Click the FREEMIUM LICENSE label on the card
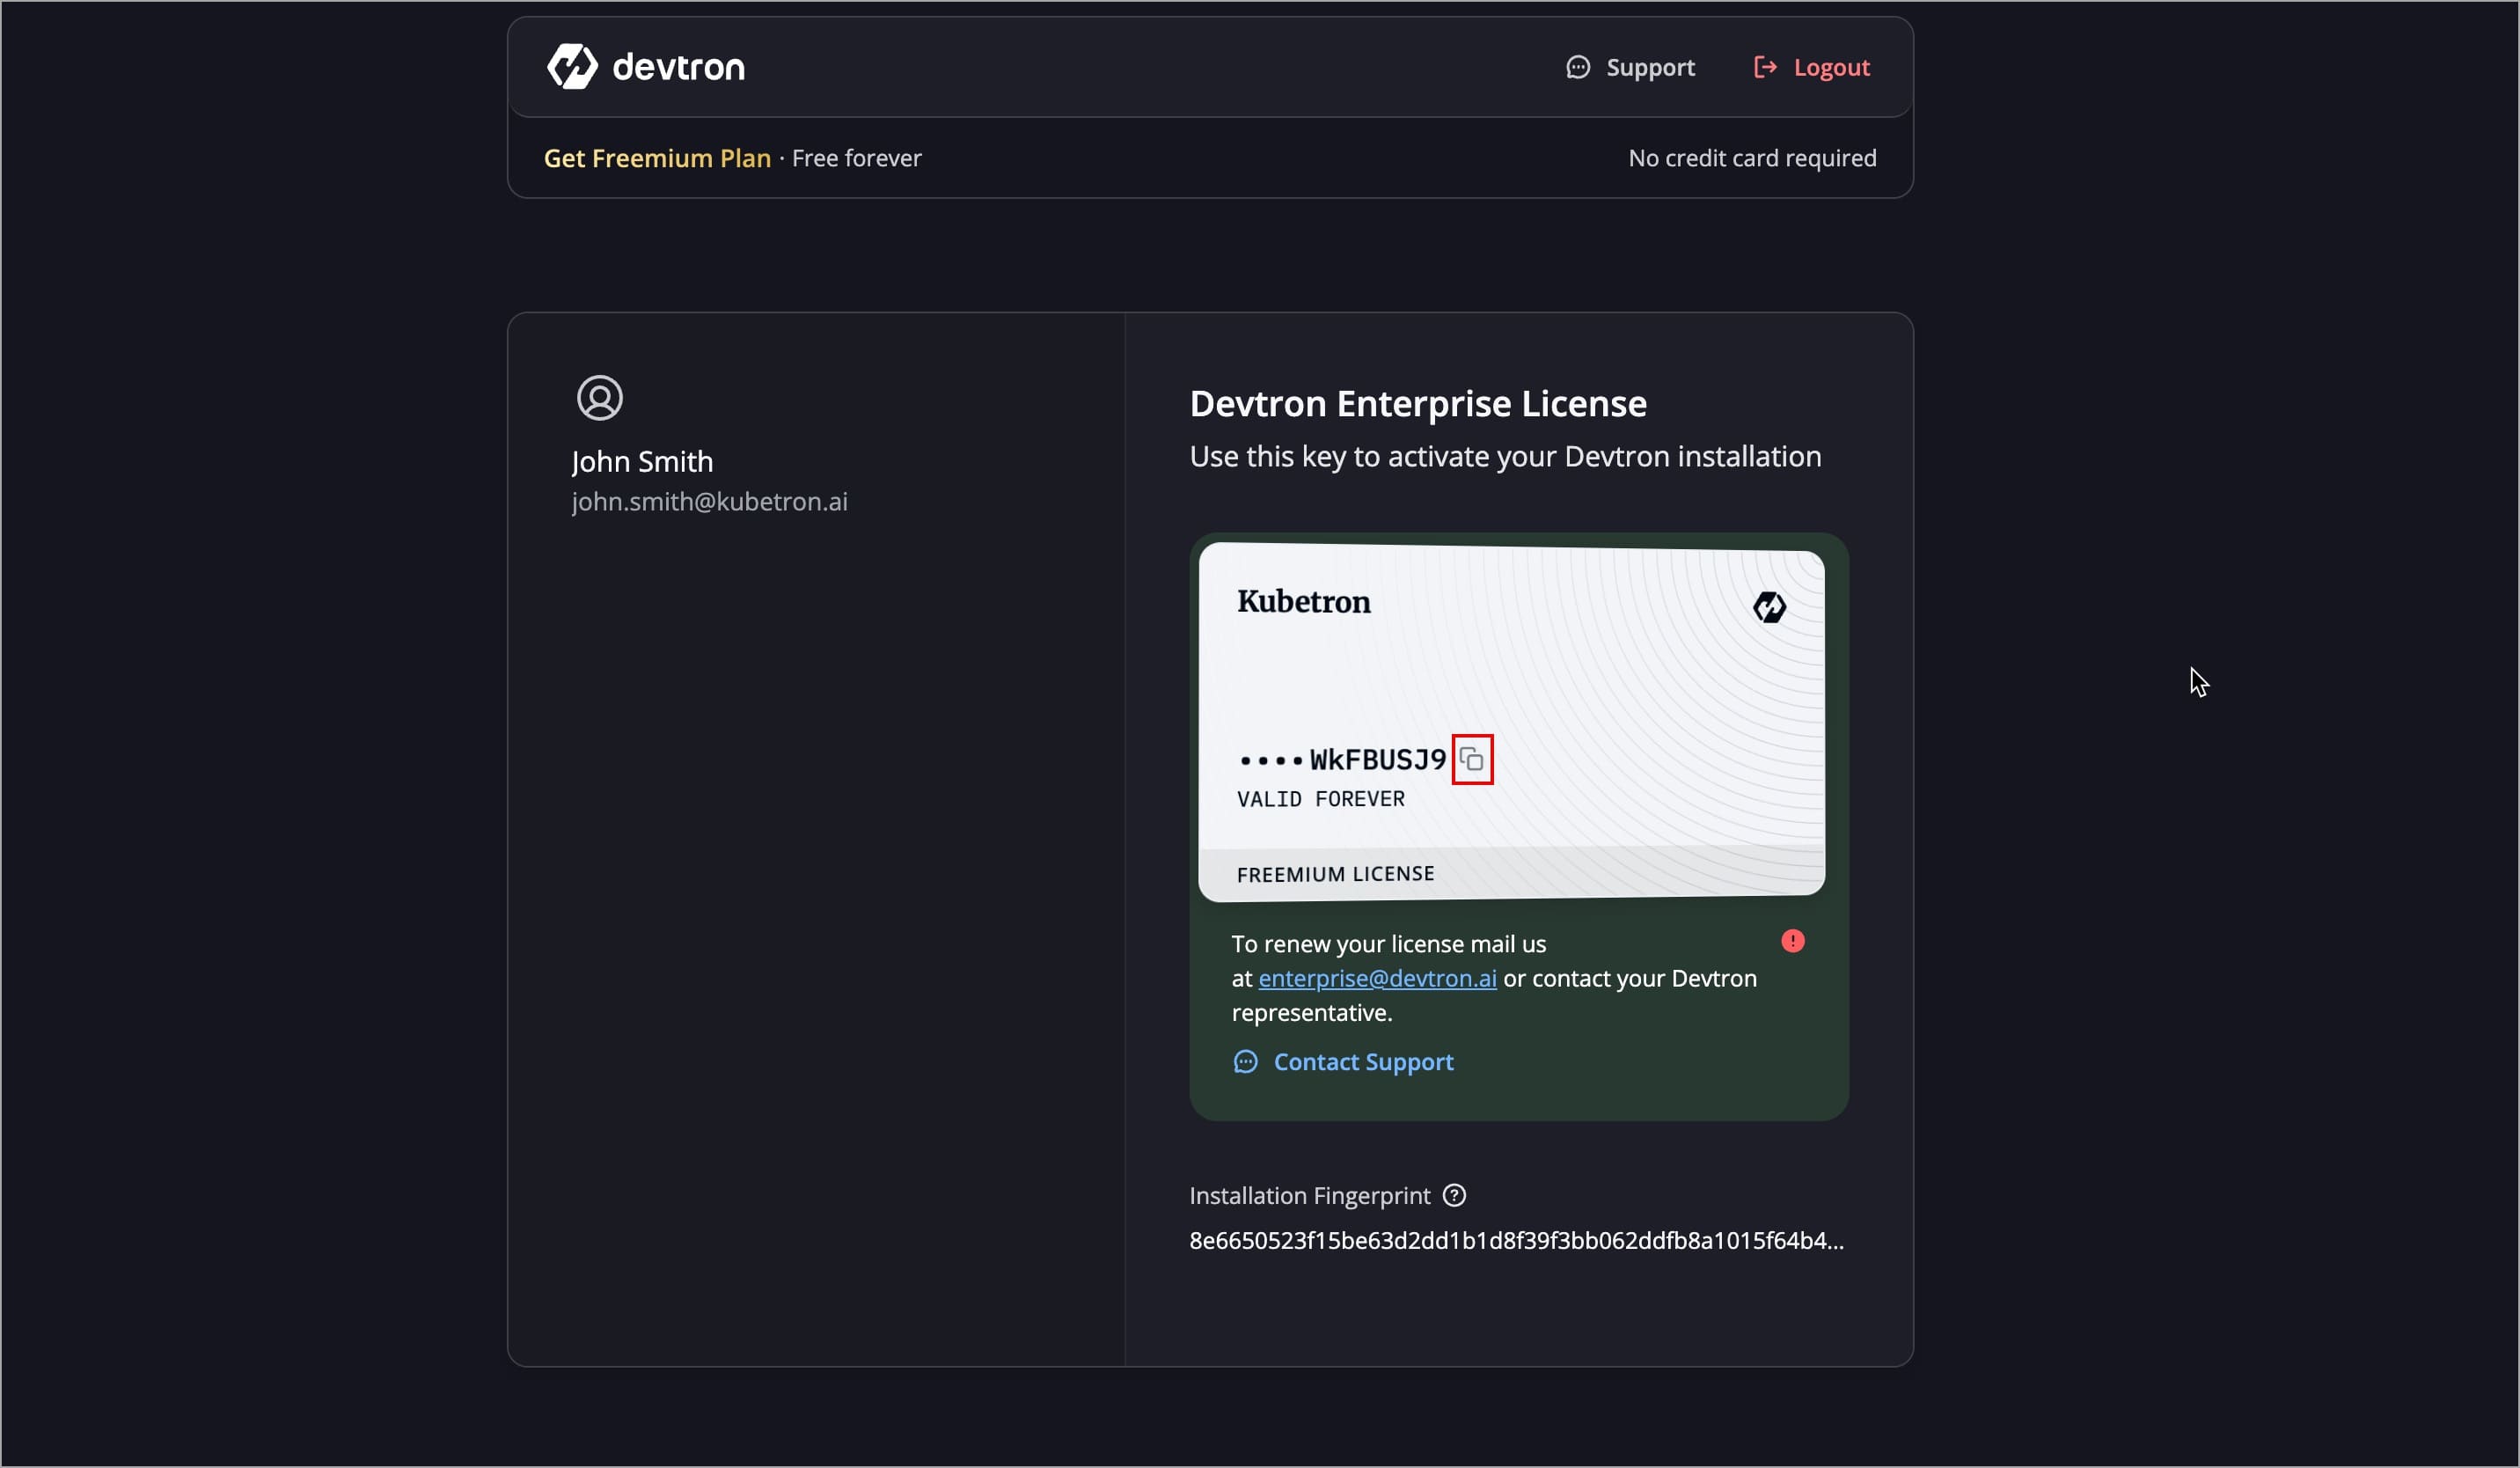This screenshot has width=2520, height=1468. [x=1334, y=872]
